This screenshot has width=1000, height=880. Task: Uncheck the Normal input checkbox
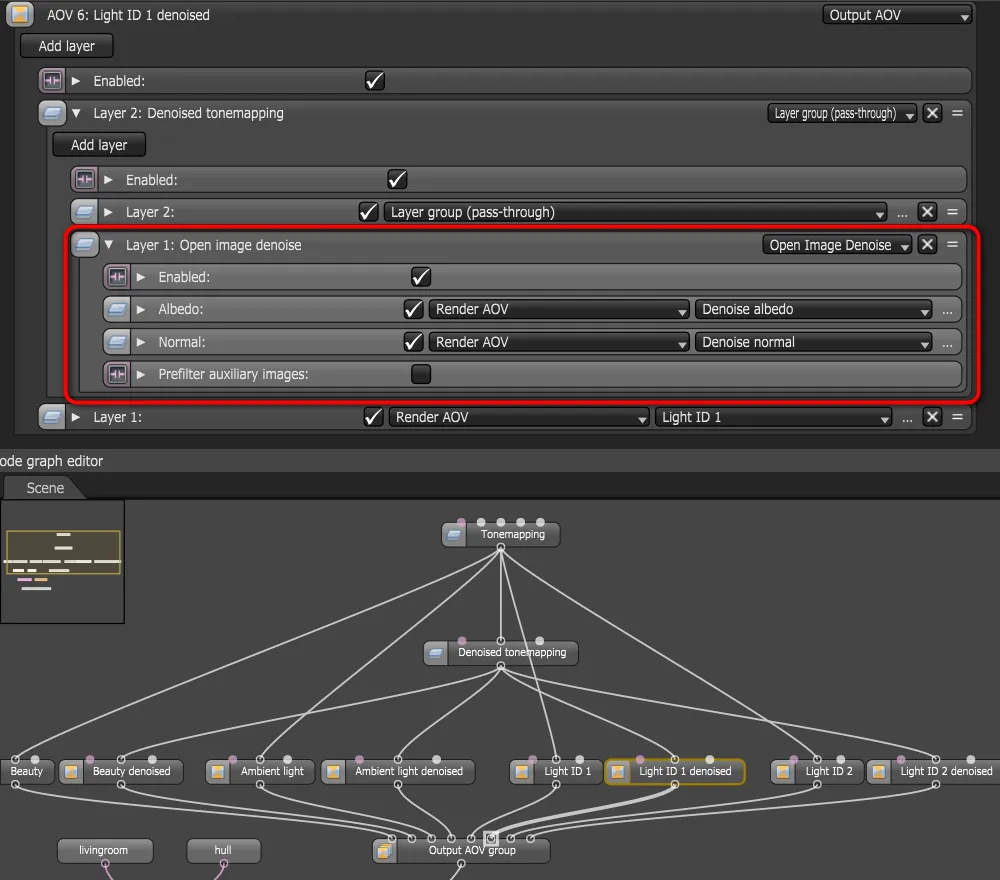coord(413,342)
